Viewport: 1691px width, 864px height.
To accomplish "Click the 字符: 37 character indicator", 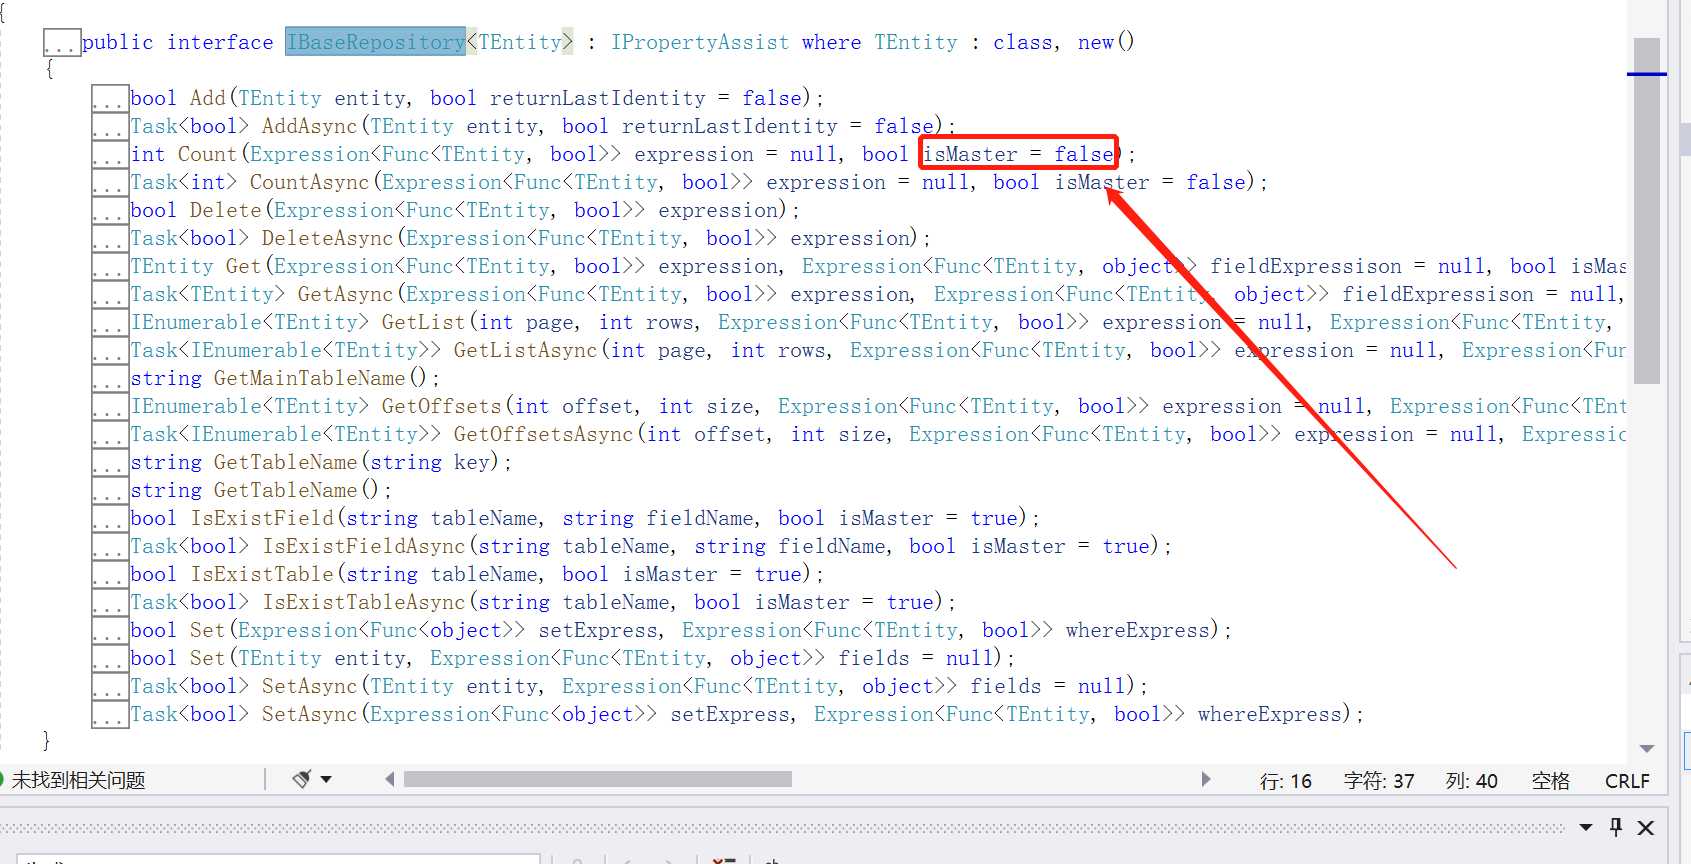I will coord(1379,781).
